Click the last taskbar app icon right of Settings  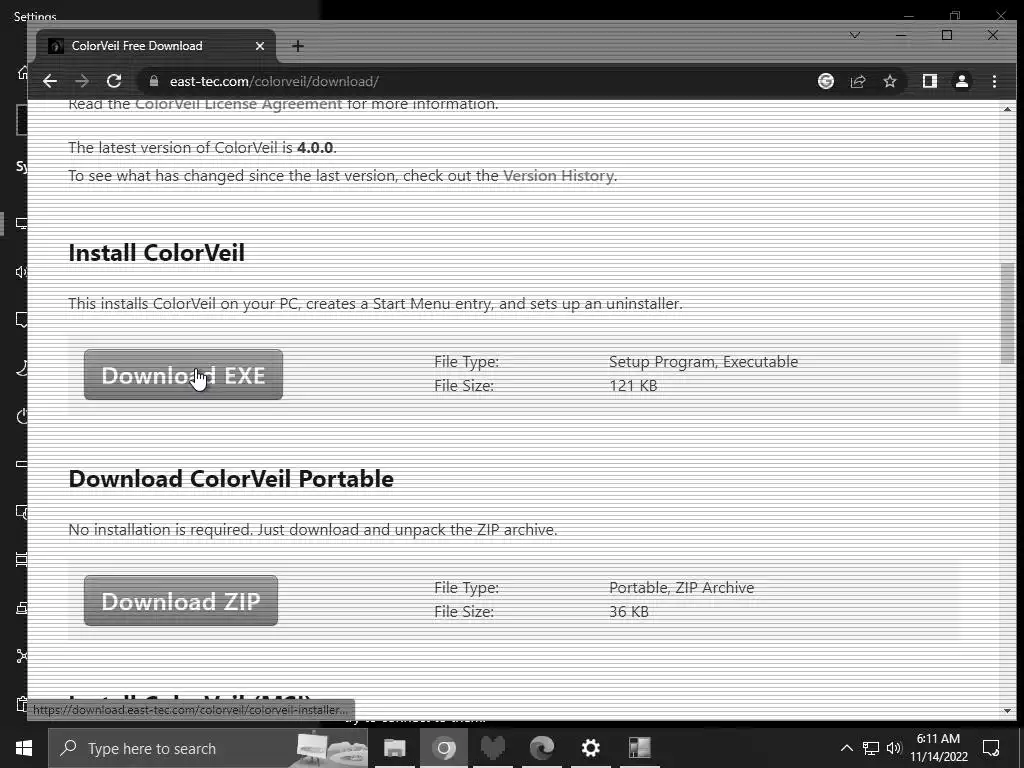point(639,748)
